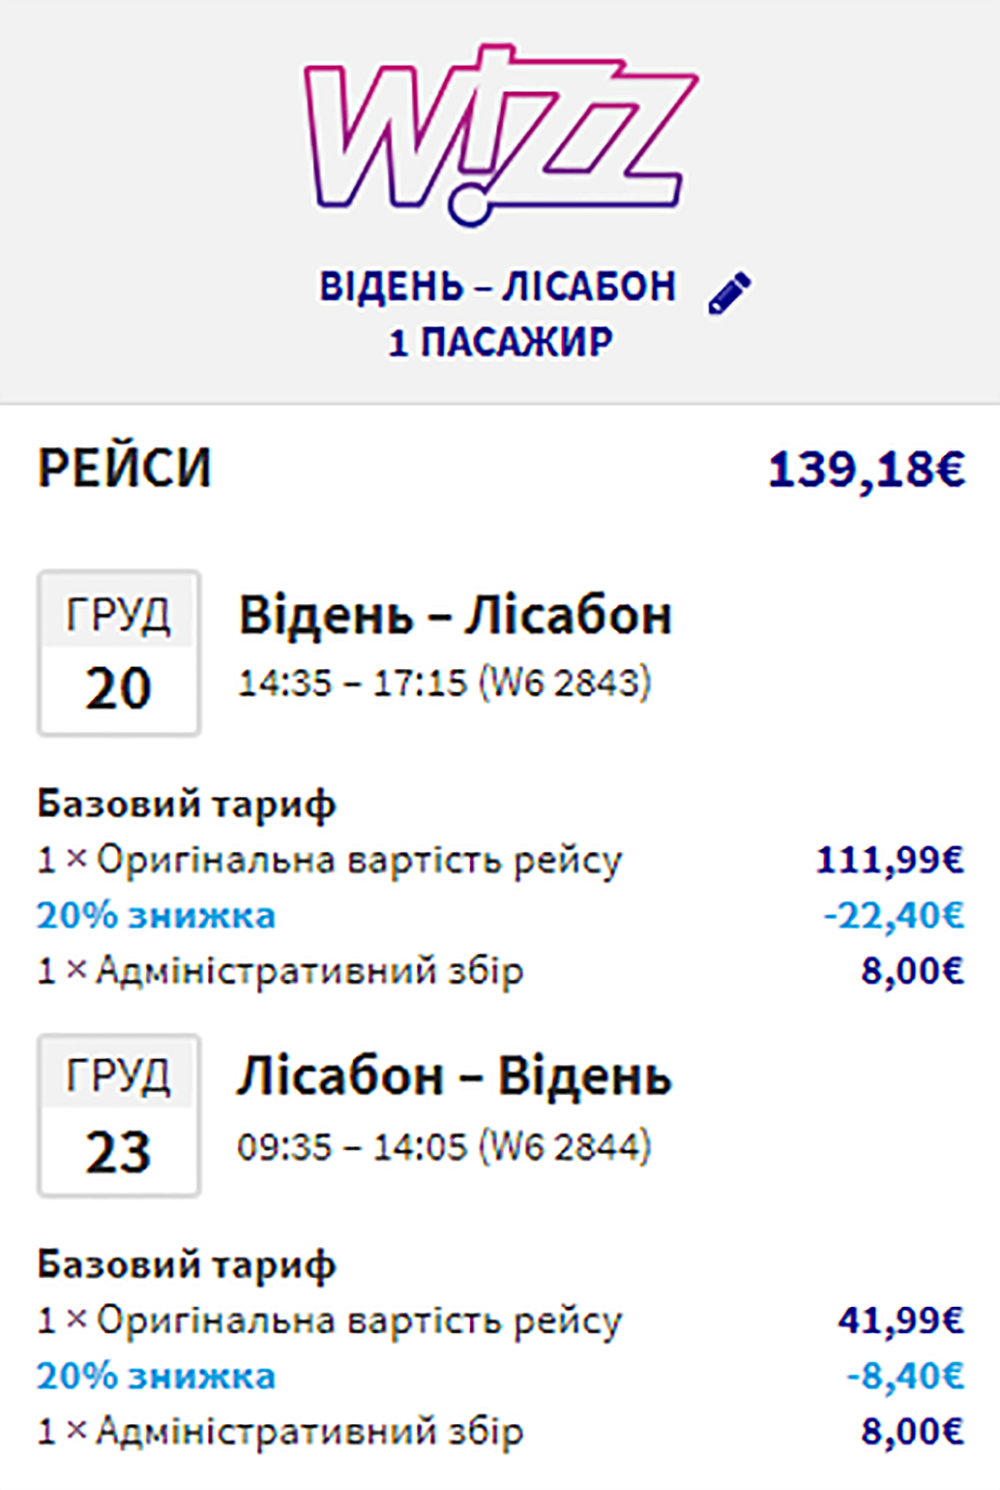
Task: Click the -22,40€ discount amount
Action: tap(893, 915)
